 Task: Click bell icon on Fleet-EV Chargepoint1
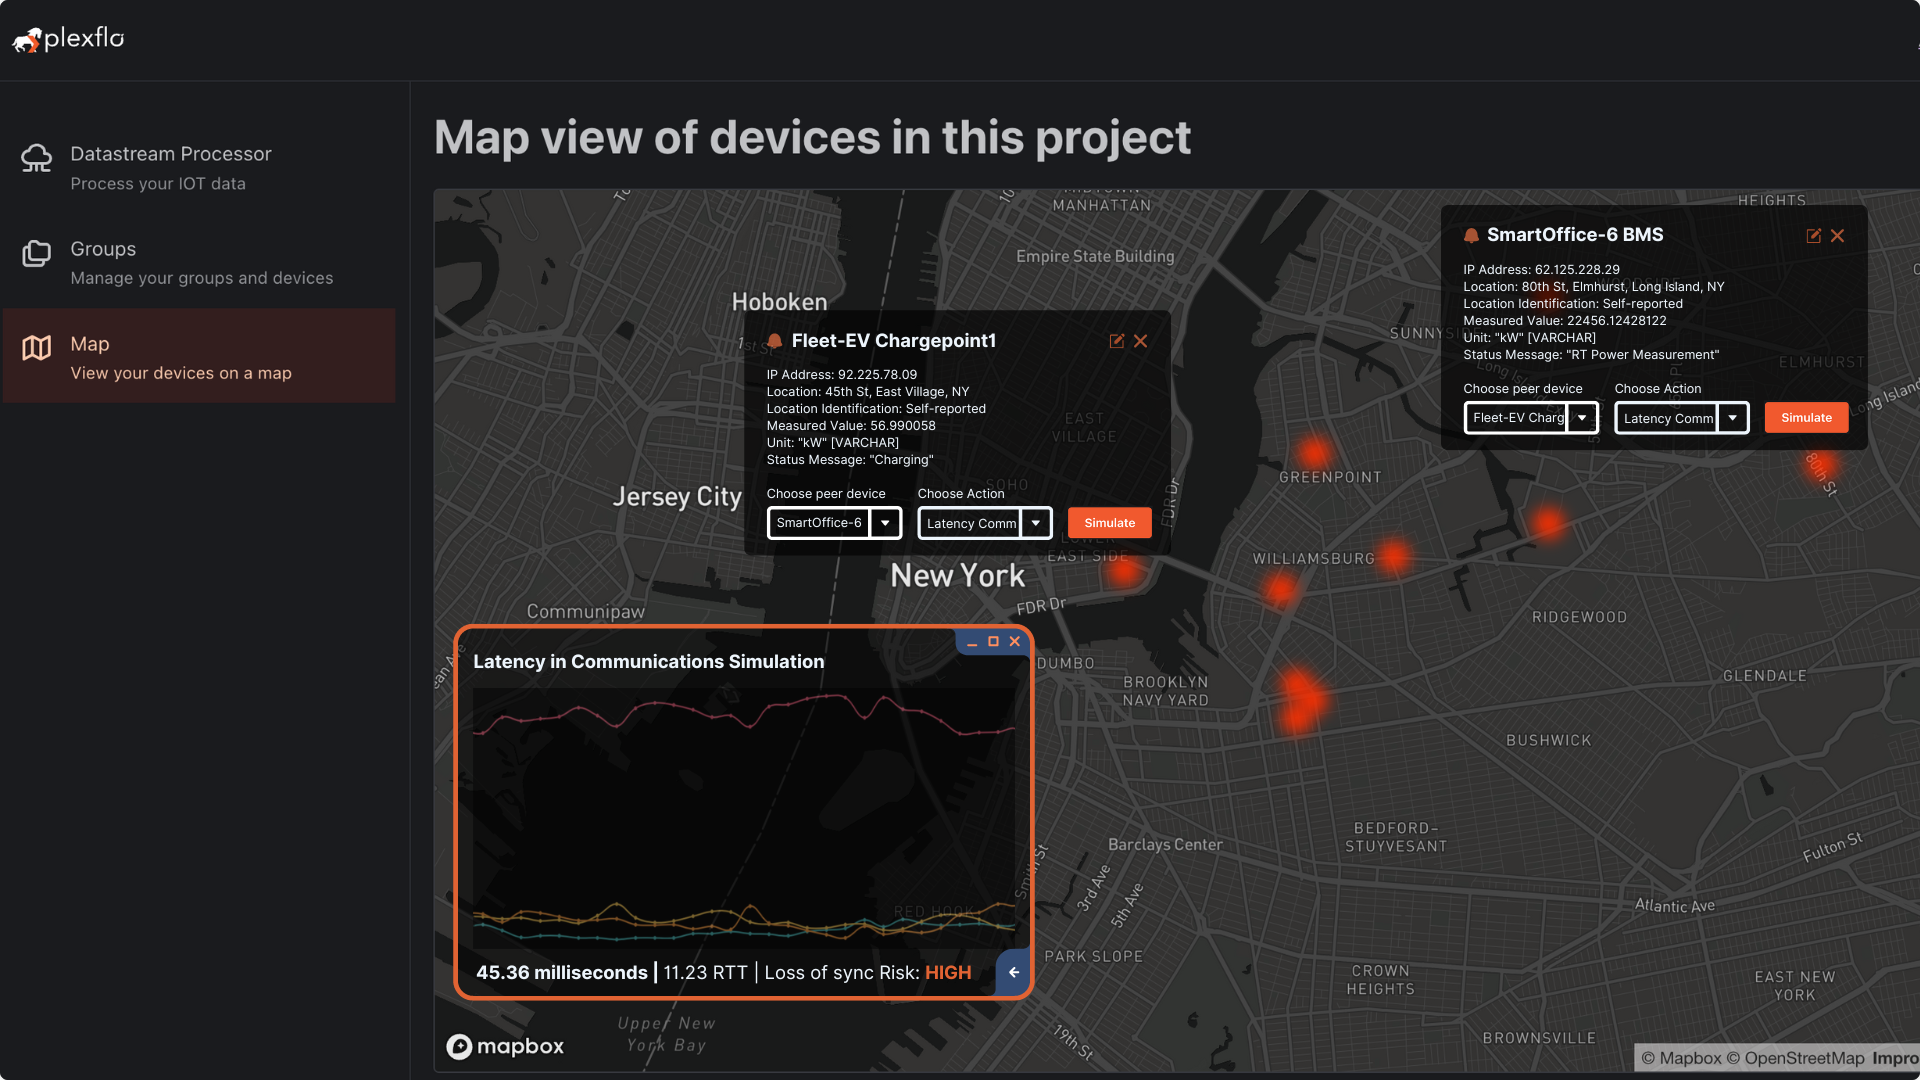point(774,341)
